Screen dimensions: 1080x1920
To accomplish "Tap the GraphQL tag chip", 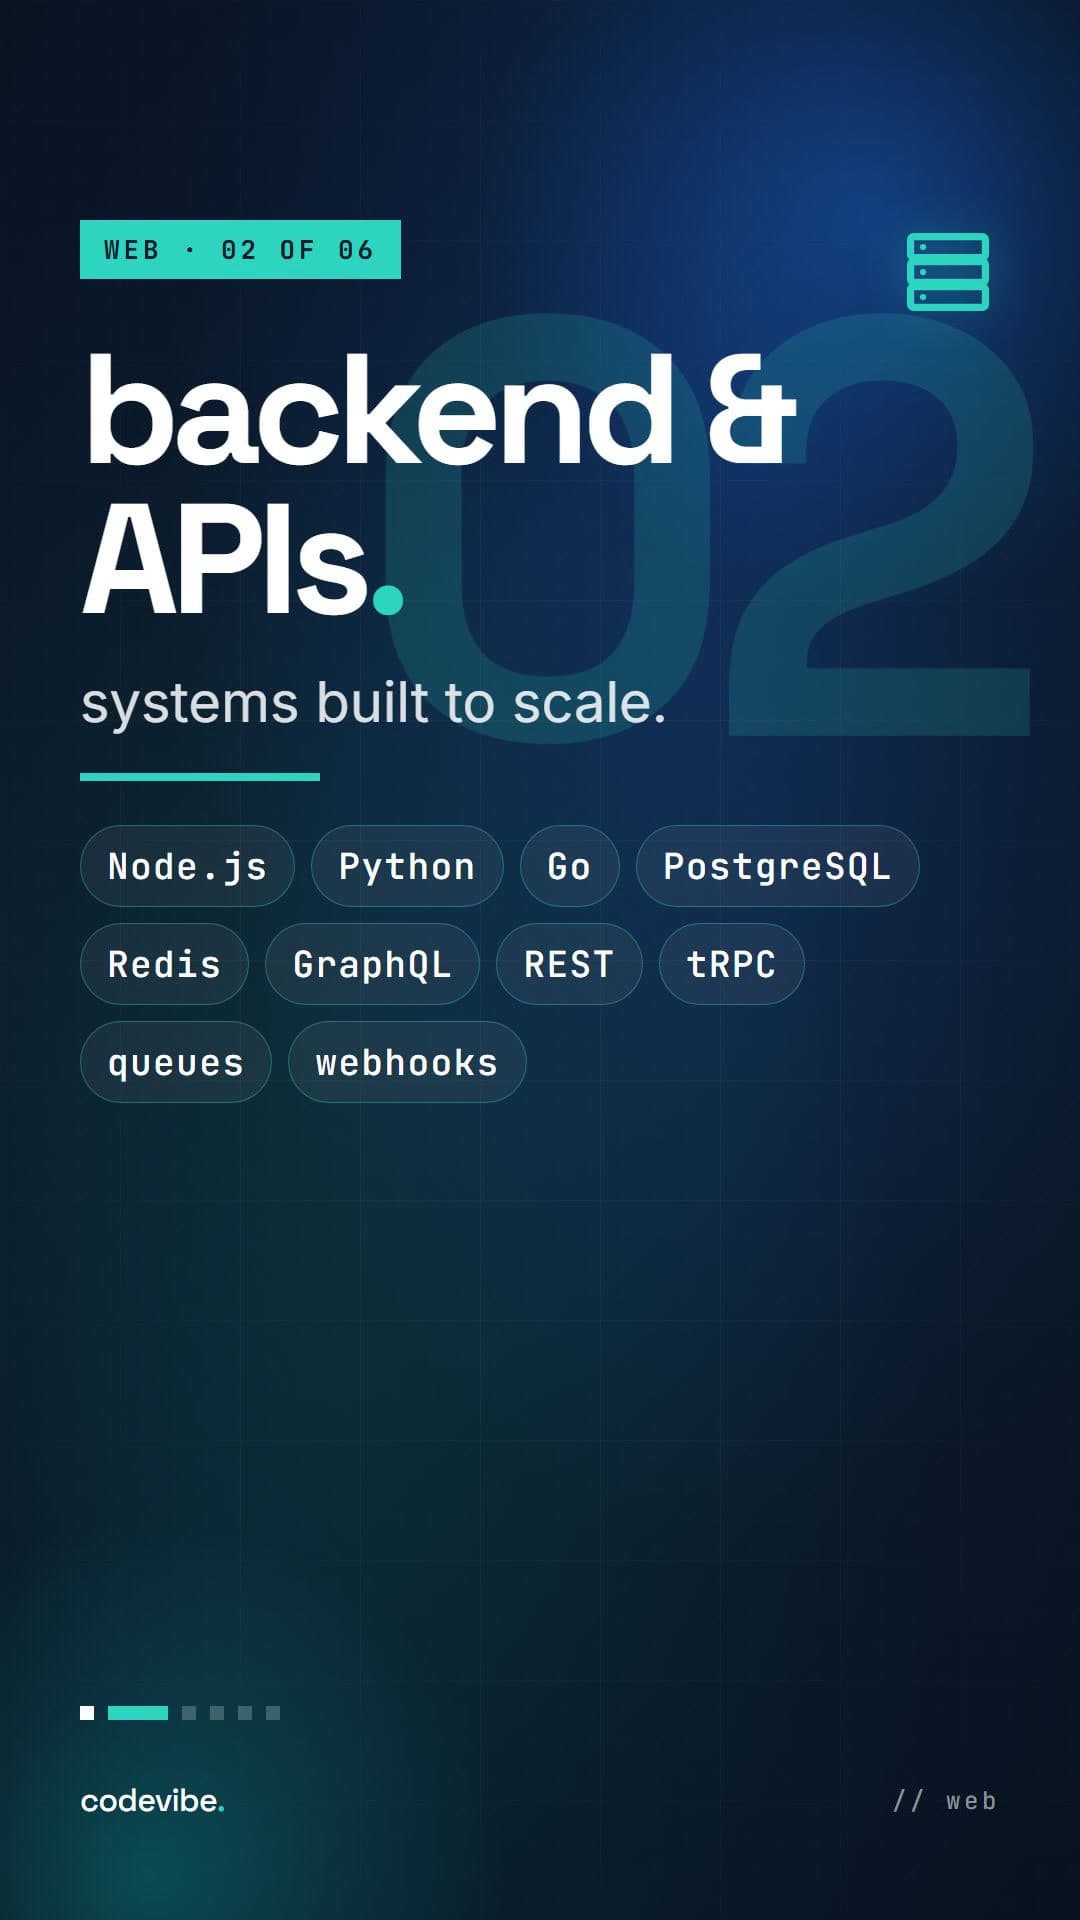I will pos(372,964).
